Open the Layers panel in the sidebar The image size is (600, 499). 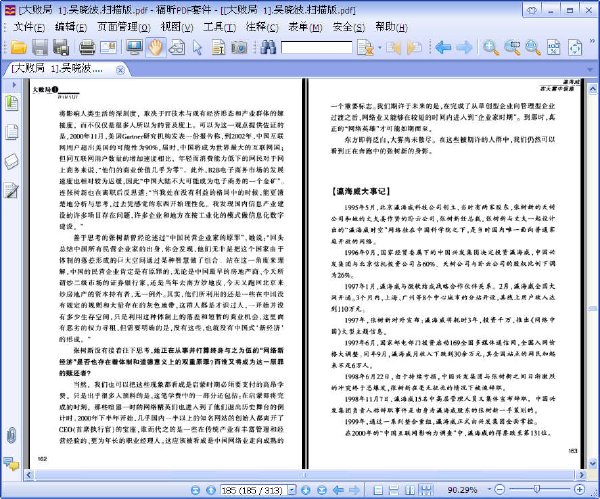click(x=11, y=161)
